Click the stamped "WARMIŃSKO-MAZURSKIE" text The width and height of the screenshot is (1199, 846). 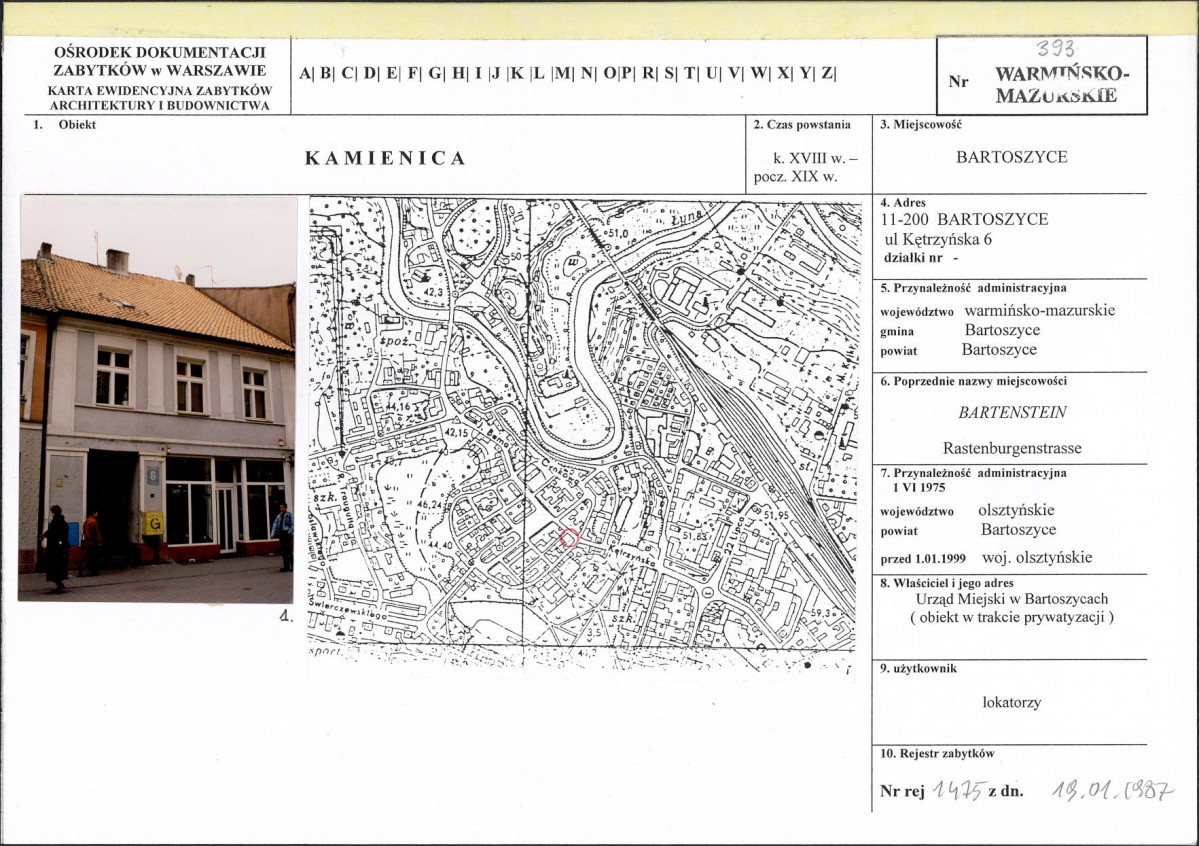(x=1061, y=85)
